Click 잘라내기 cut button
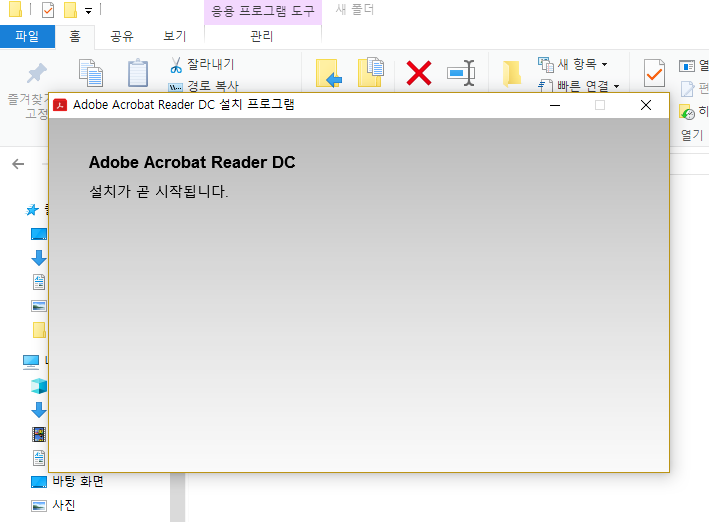This screenshot has width=709, height=522. [202, 65]
